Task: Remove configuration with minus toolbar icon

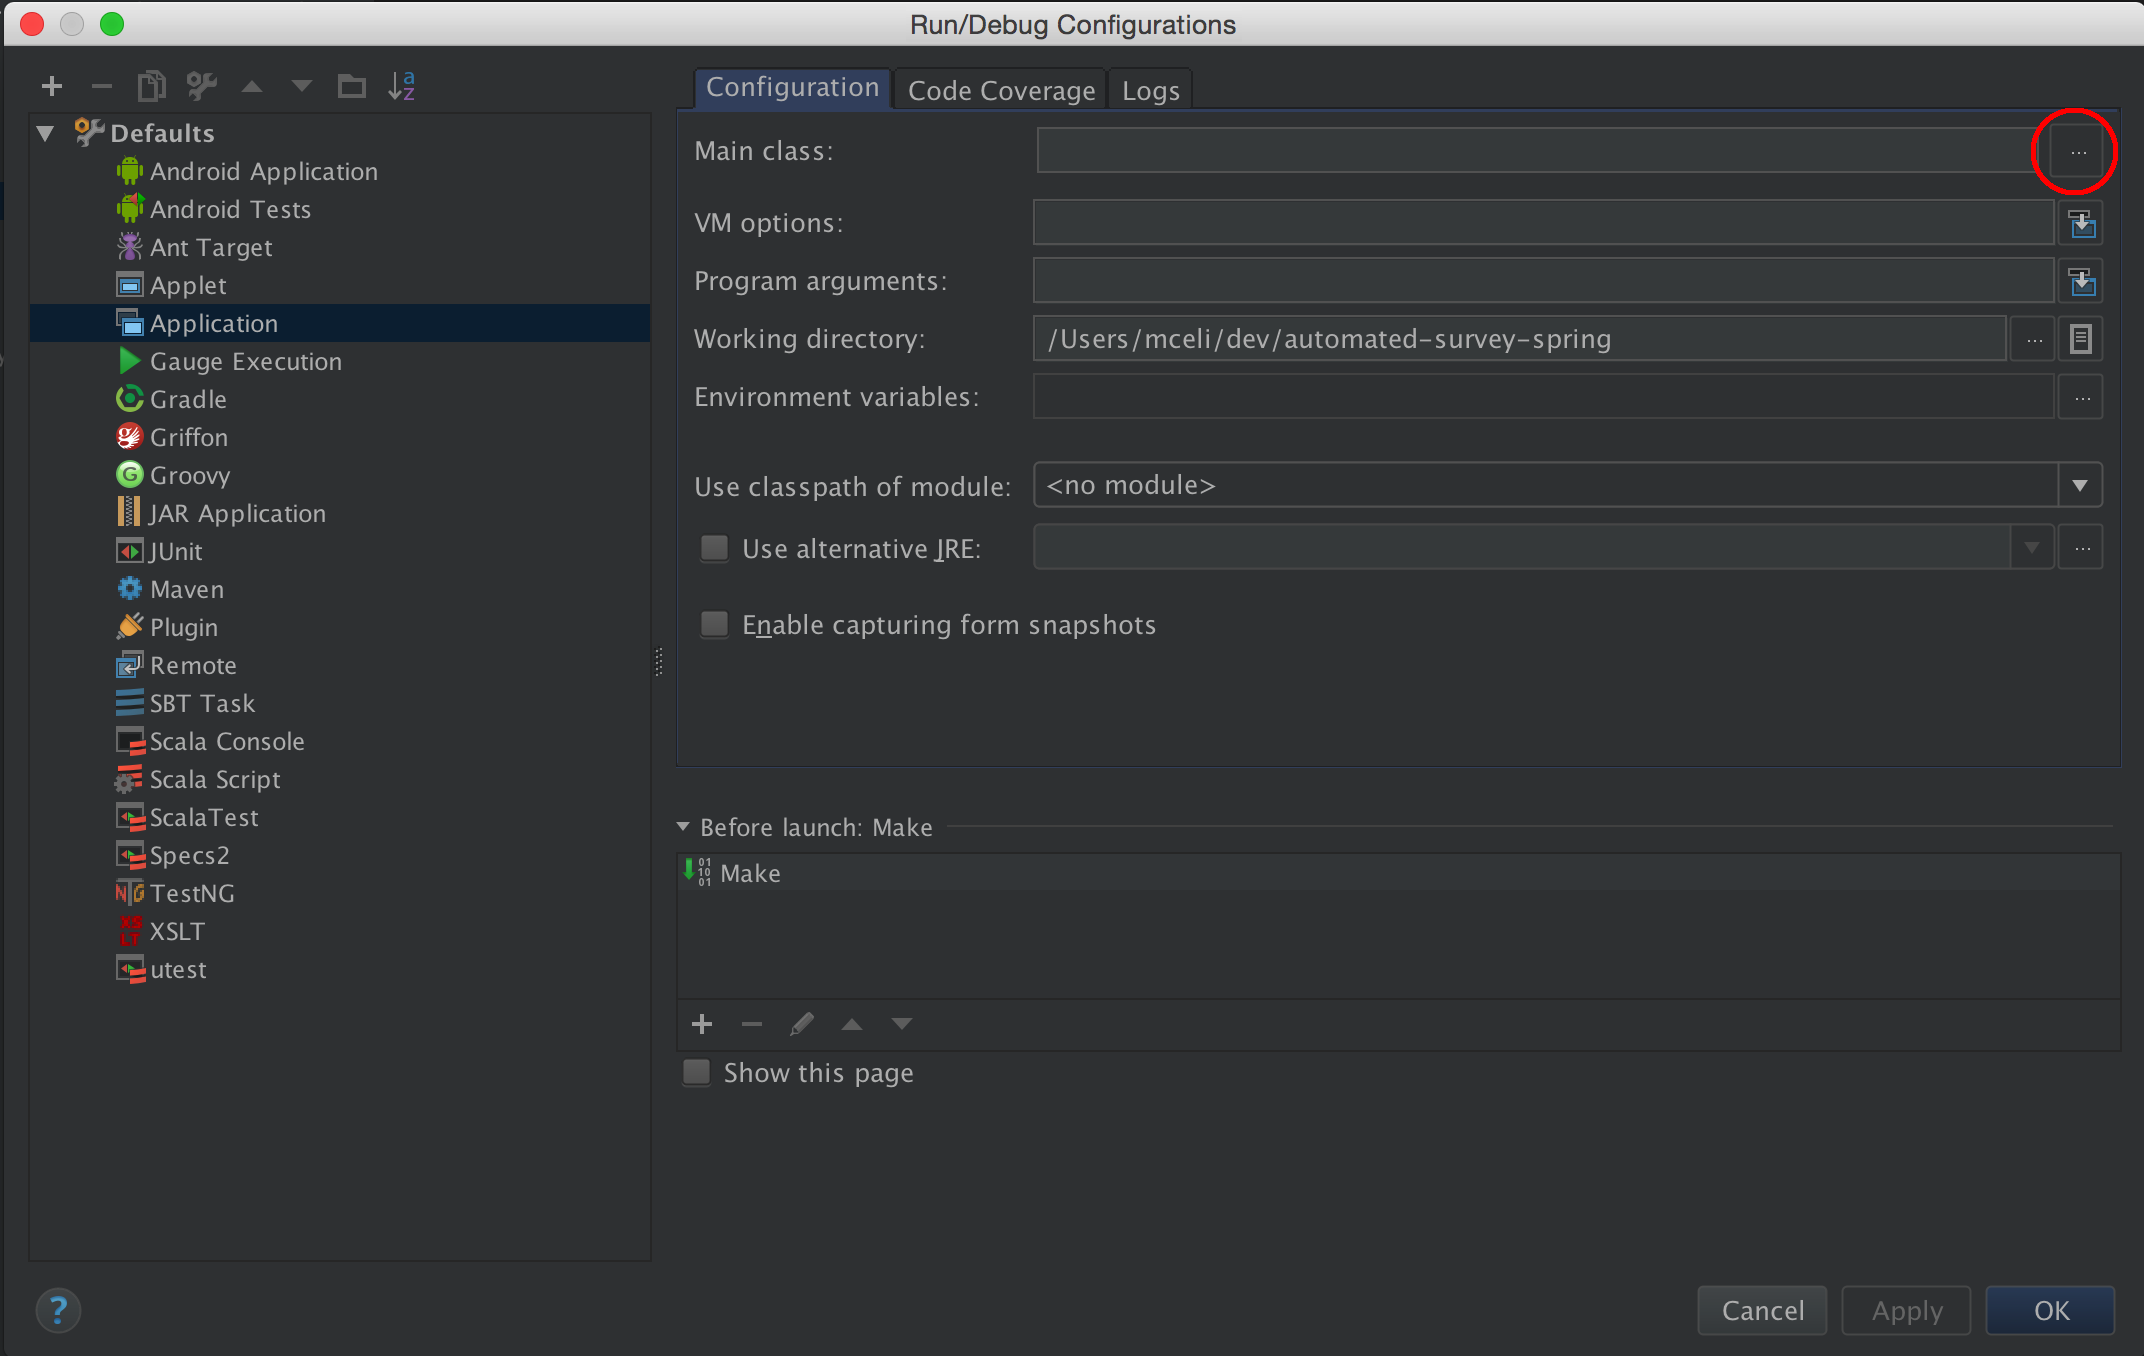Action: click(x=101, y=87)
